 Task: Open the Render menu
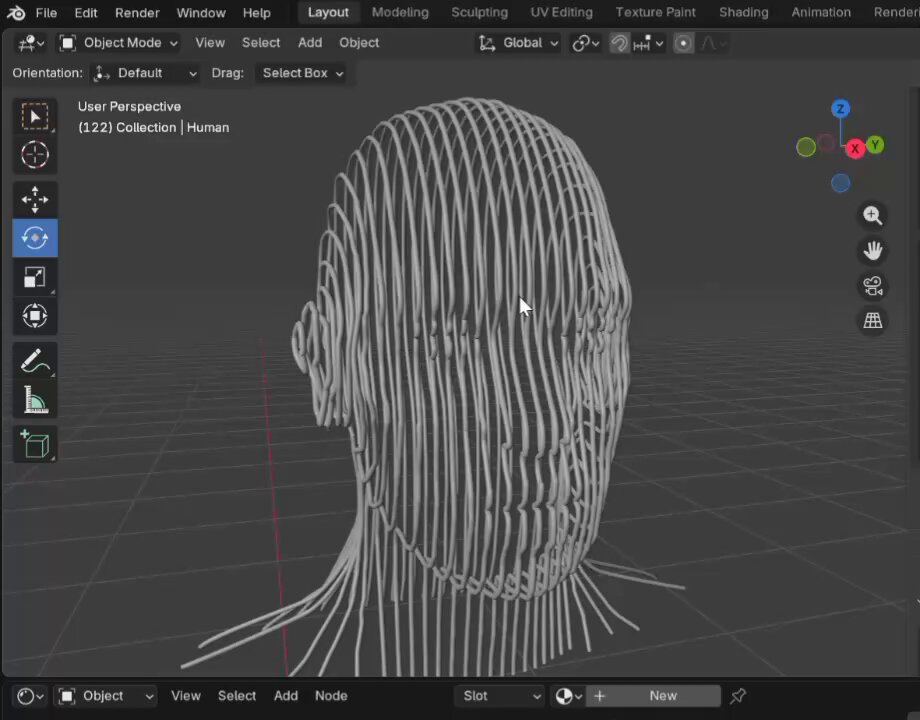click(137, 13)
